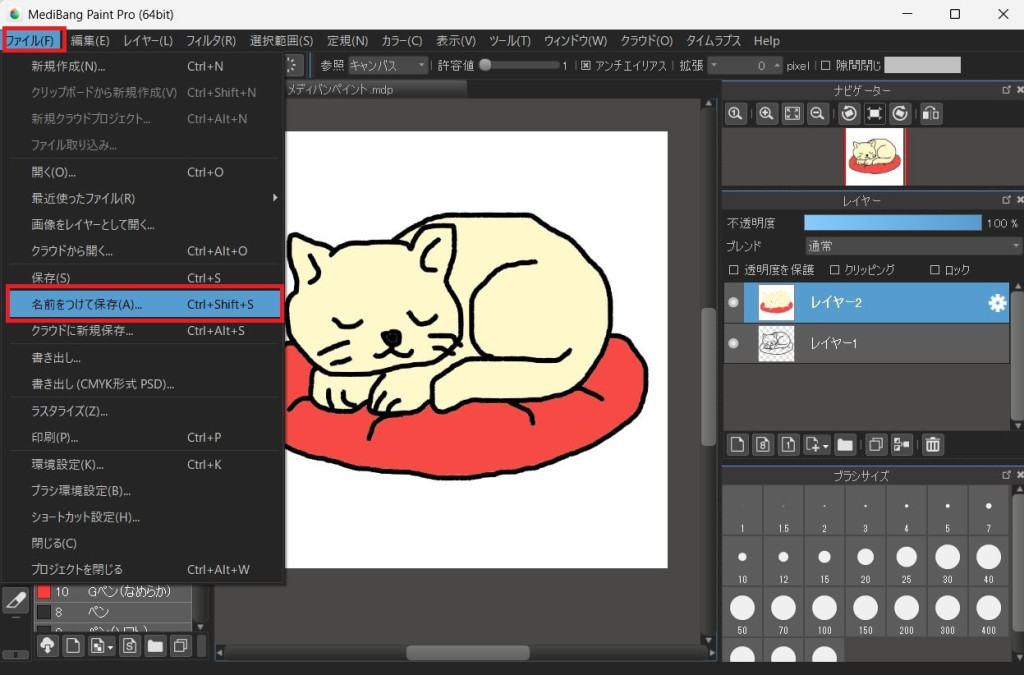Toggle アンチエイリアス checkbox
Screen dimensions: 1024x675
tap(586, 65)
